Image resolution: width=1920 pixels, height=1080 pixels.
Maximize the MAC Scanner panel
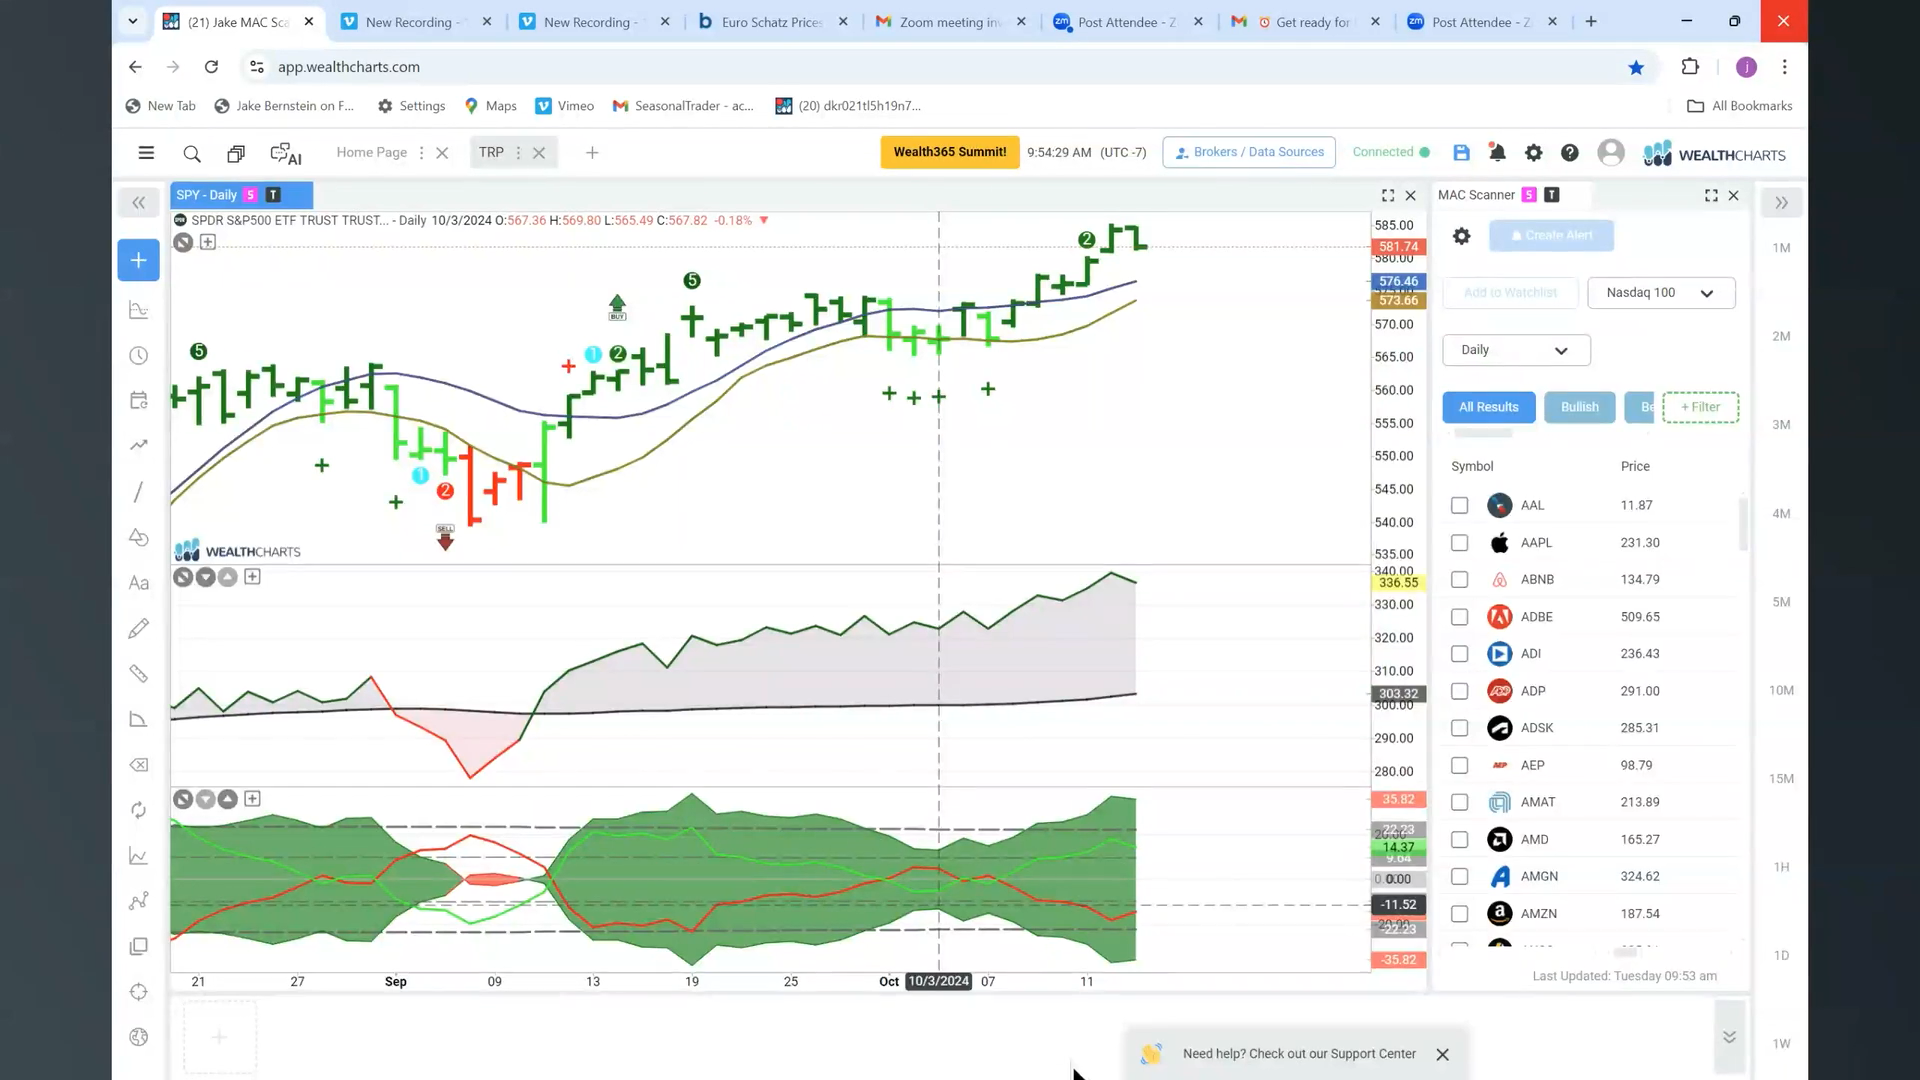pos(1711,195)
